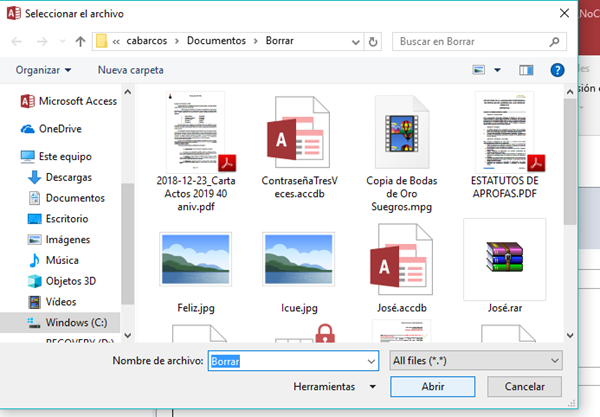Select cabarcos in the address path
Image resolution: width=600 pixels, height=417 pixels.
(147, 41)
